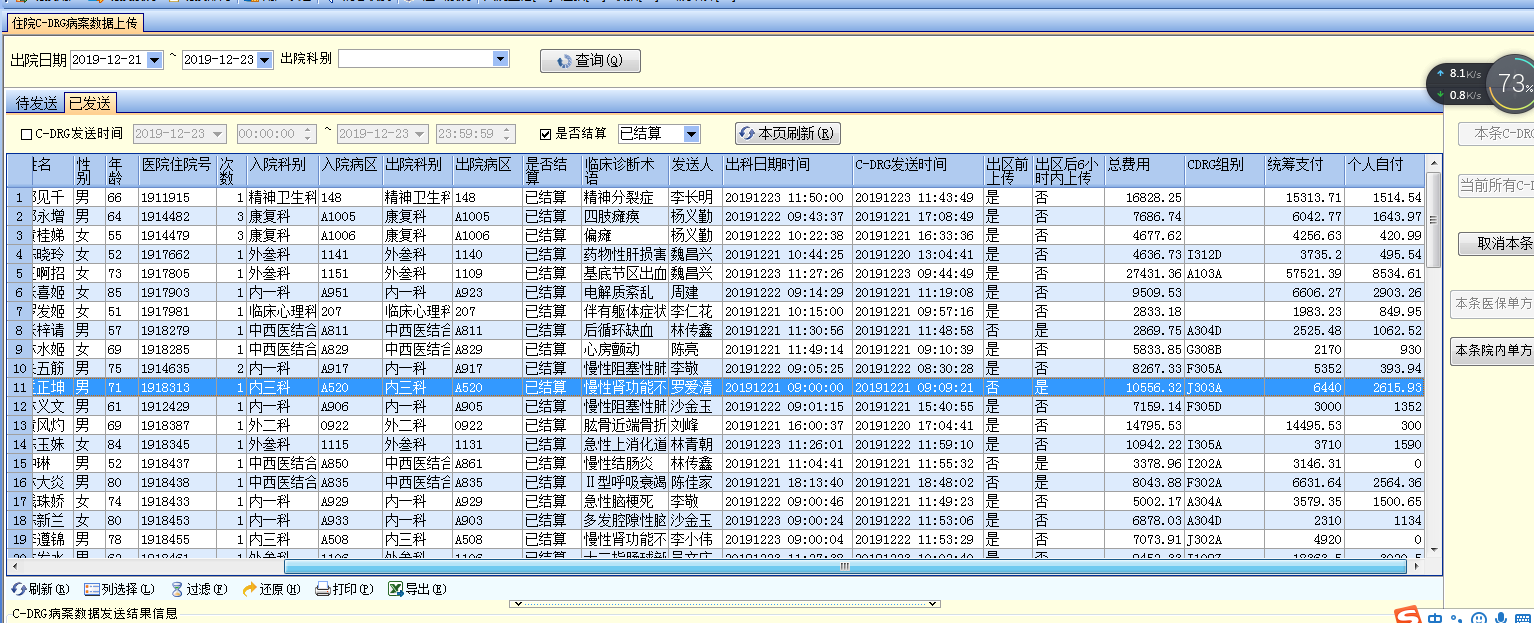Click the 出科日期时间 column header

(787, 170)
